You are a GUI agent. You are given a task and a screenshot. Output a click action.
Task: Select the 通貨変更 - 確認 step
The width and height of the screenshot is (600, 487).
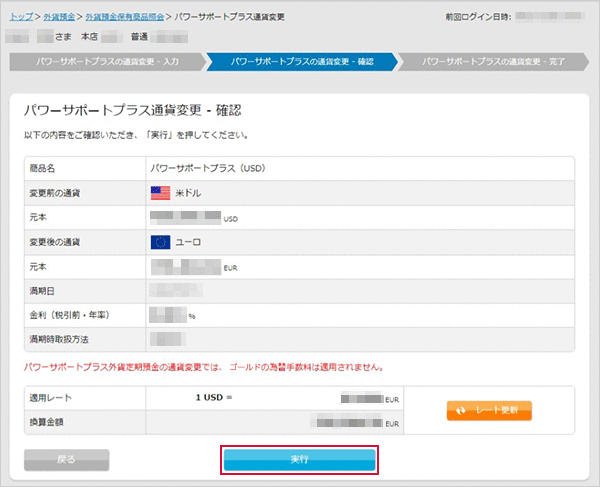301,62
